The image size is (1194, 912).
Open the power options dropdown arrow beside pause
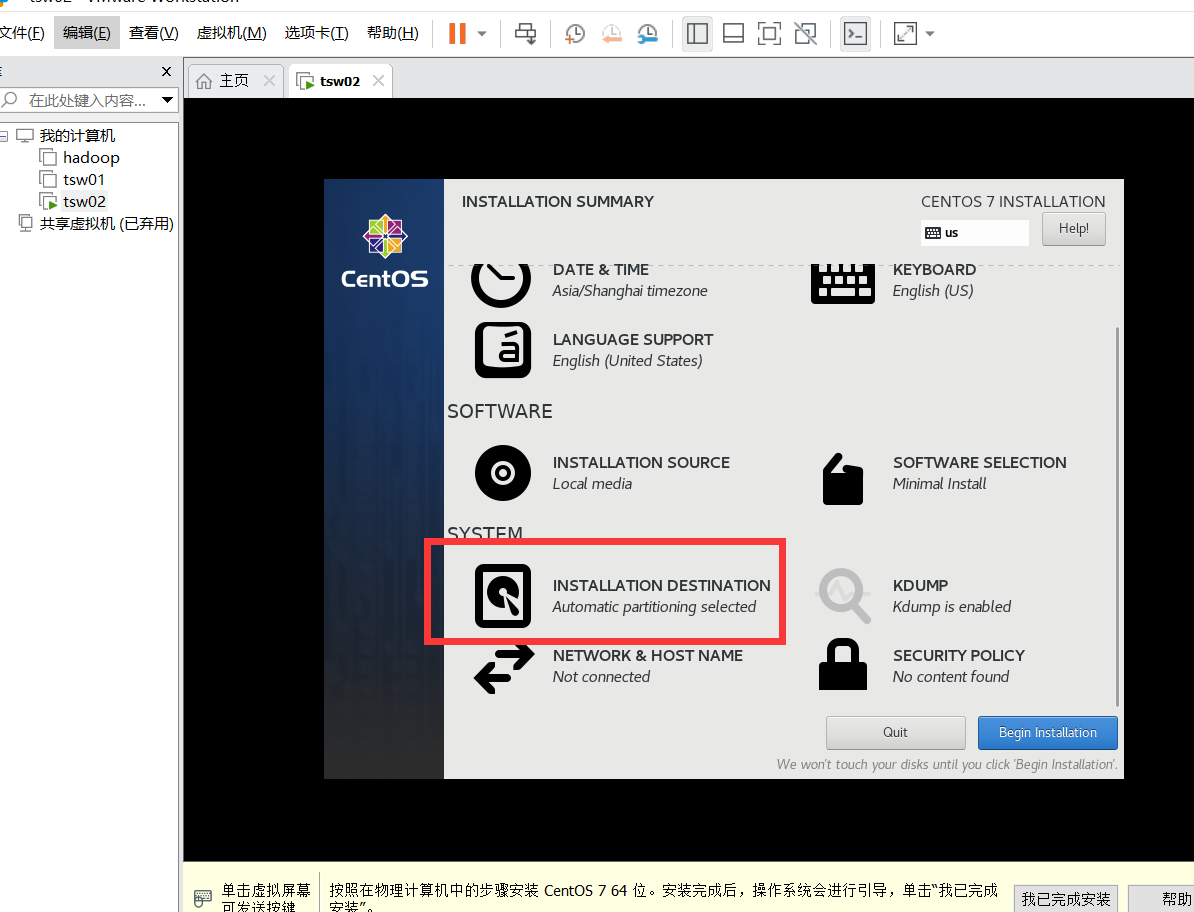point(482,33)
